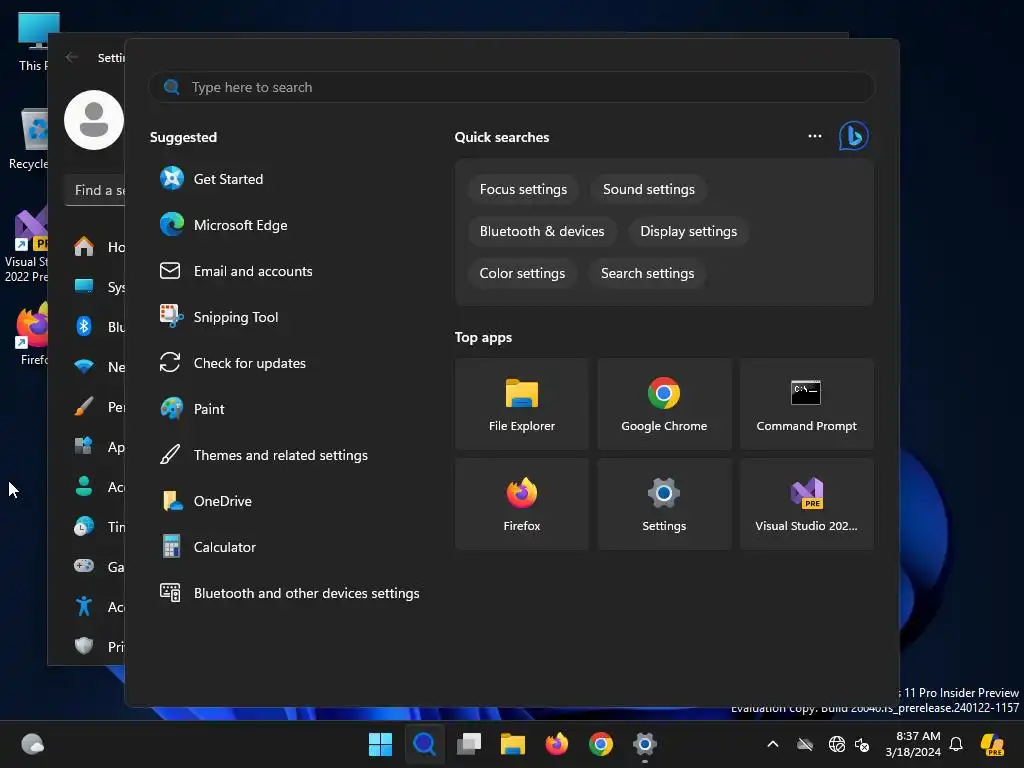
Task: Open Settings tile in Top apps
Action: click(664, 504)
